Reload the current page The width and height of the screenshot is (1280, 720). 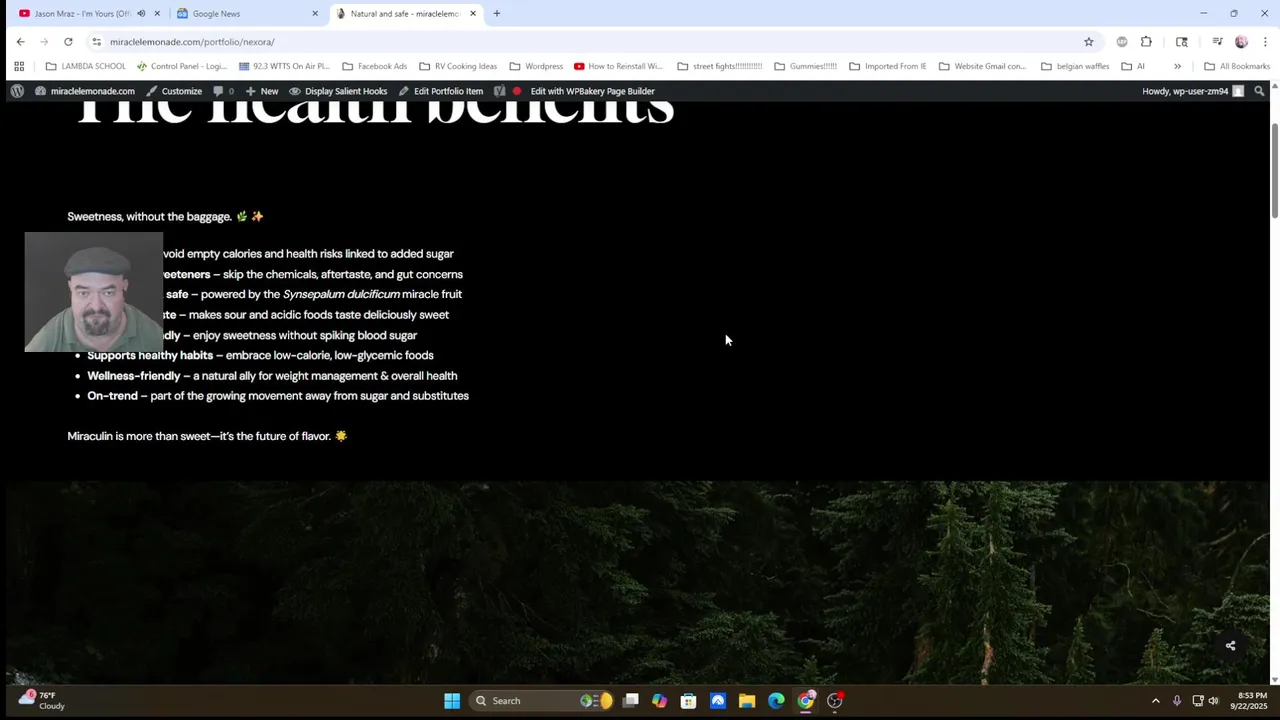tap(68, 41)
